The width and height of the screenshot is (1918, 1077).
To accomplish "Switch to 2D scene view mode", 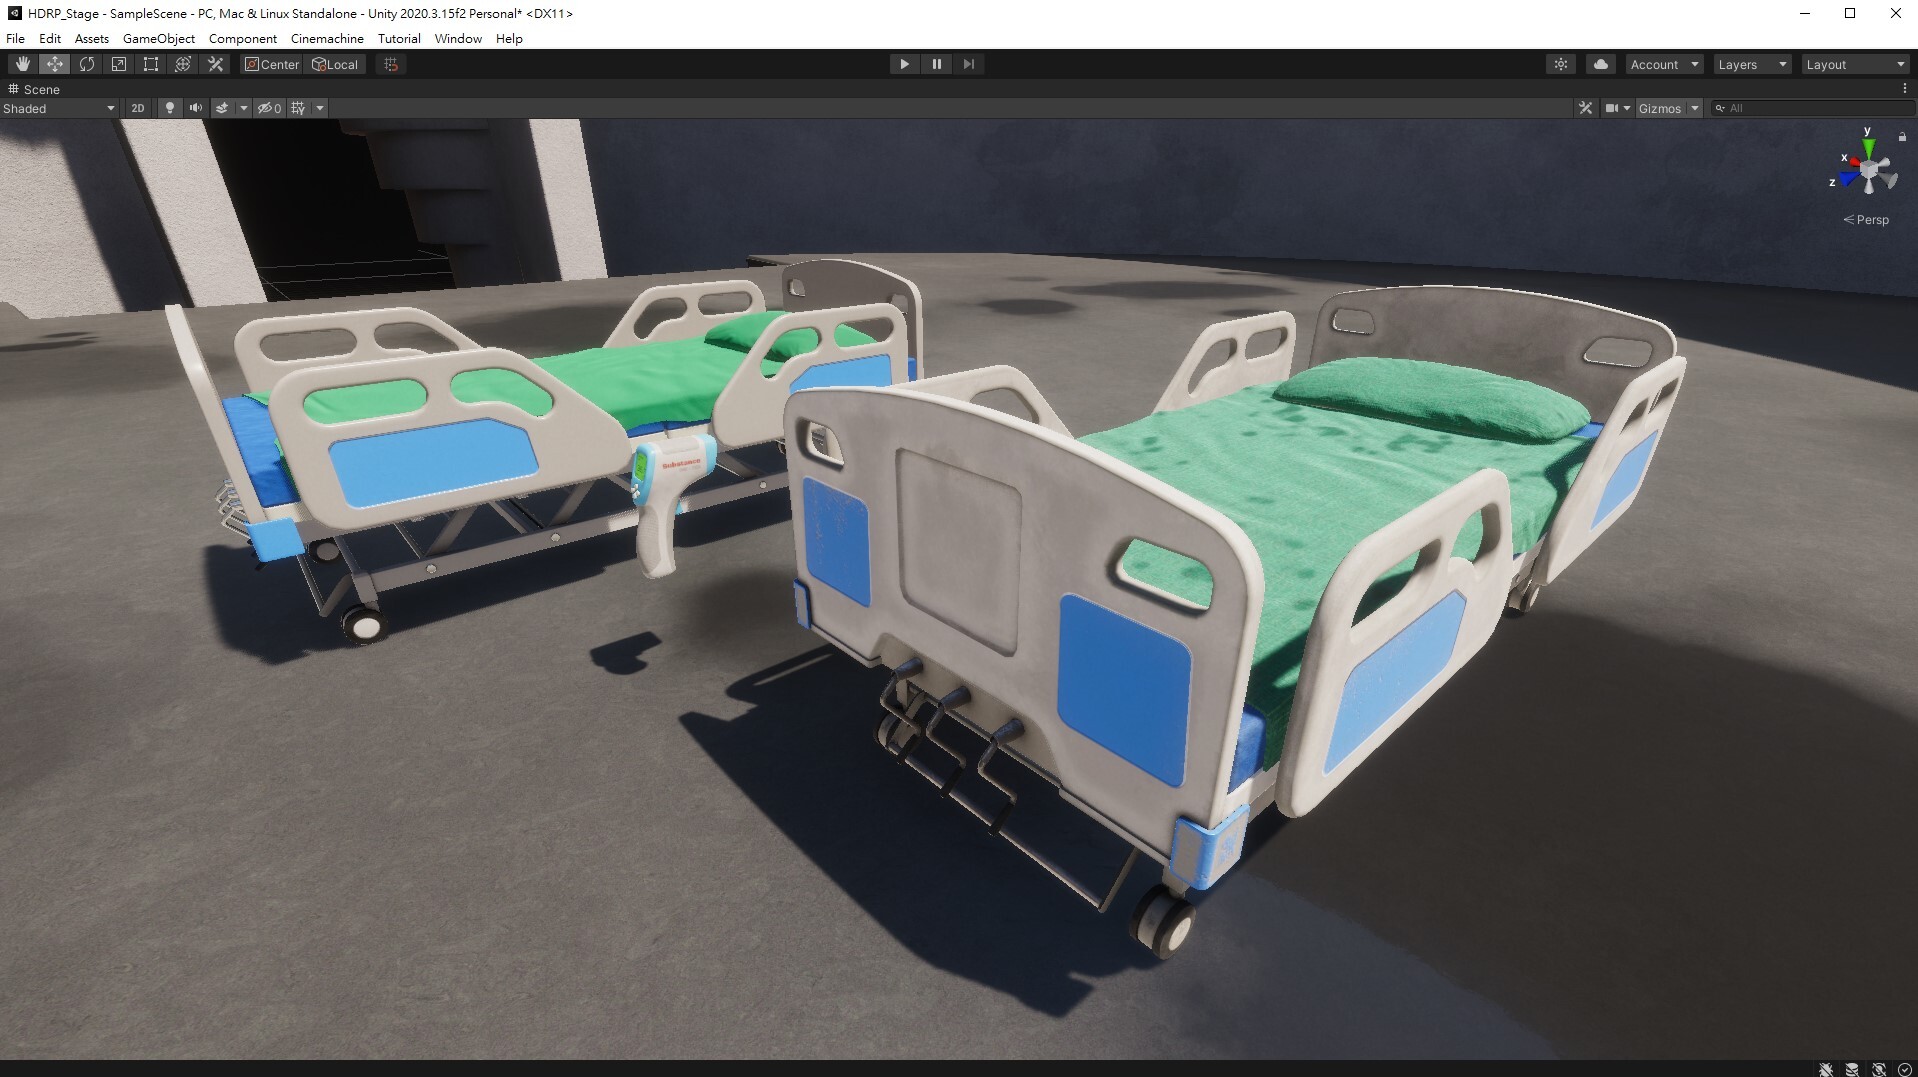I will pos(137,108).
